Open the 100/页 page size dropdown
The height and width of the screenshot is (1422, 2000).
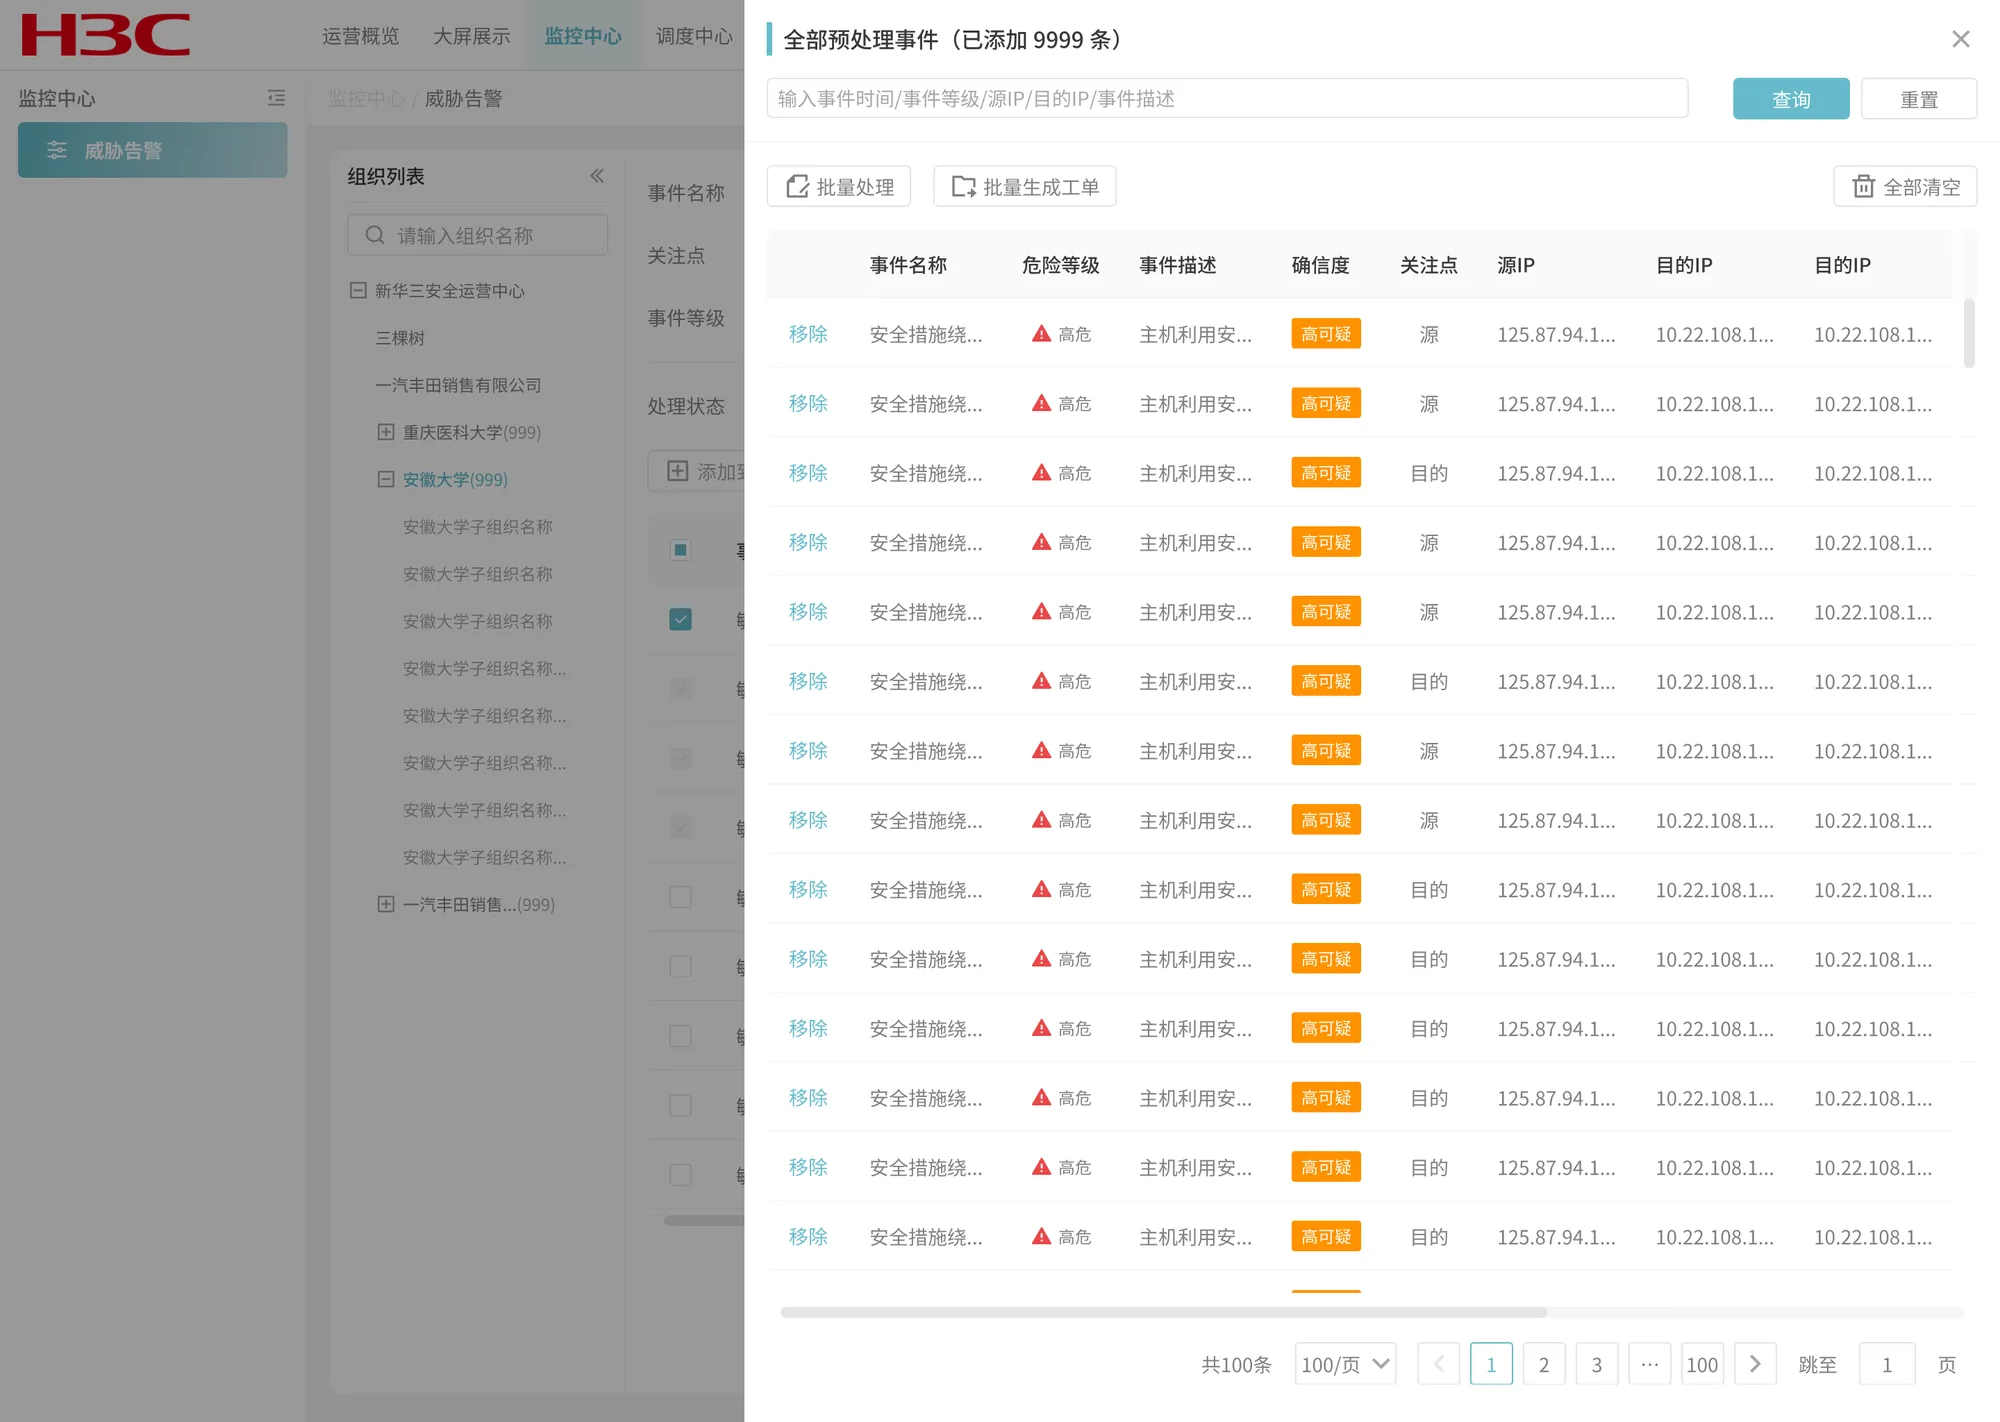pyautogui.click(x=1345, y=1364)
